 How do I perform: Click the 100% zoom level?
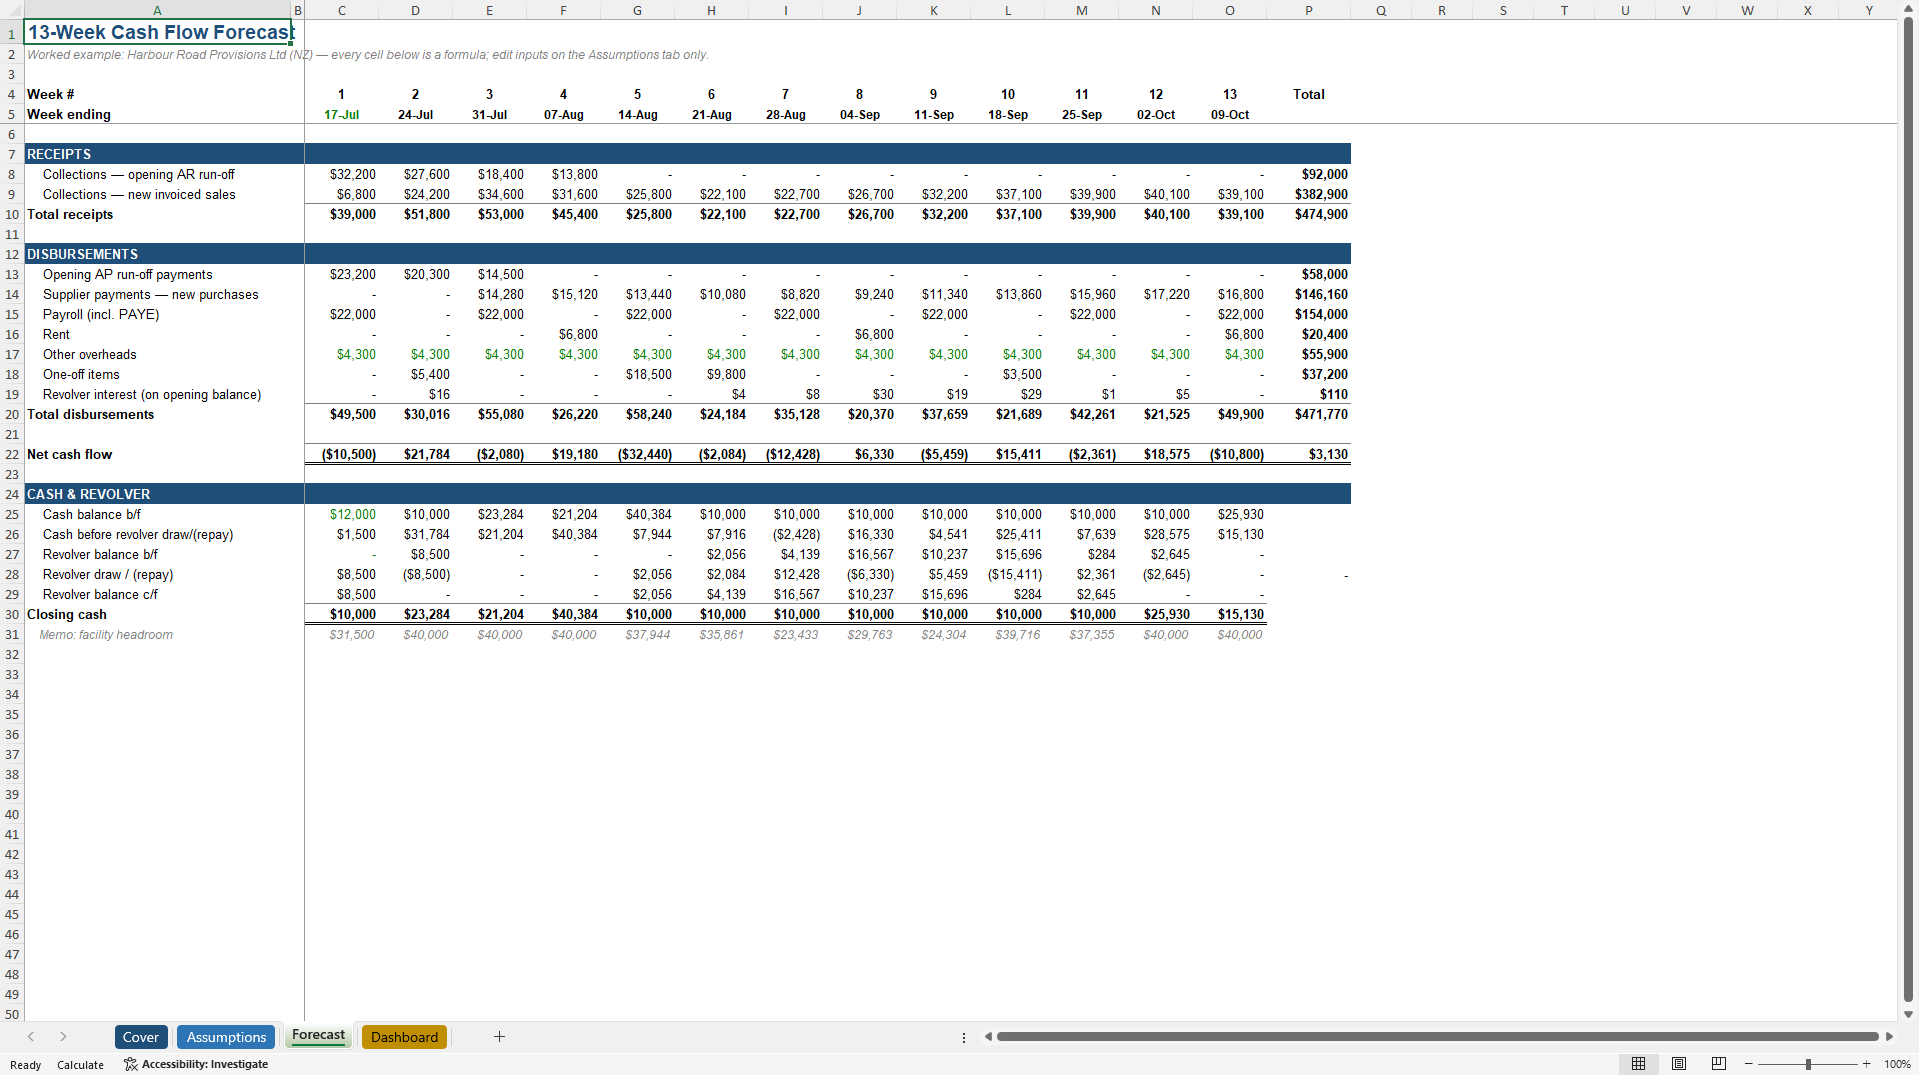click(1897, 1064)
